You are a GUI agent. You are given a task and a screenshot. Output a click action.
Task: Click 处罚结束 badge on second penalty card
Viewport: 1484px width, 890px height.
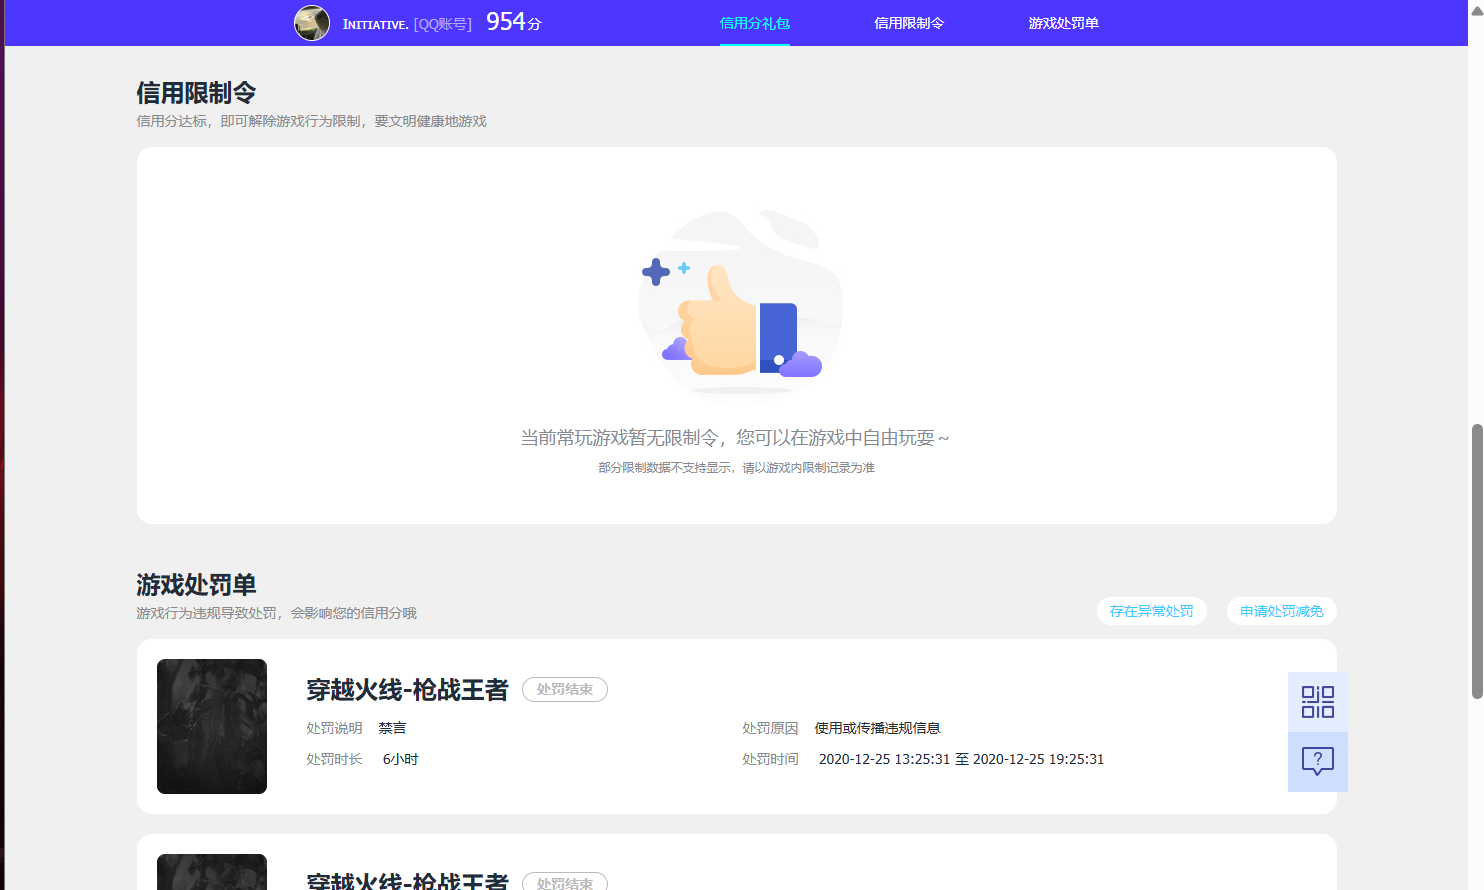tap(565, 882)
